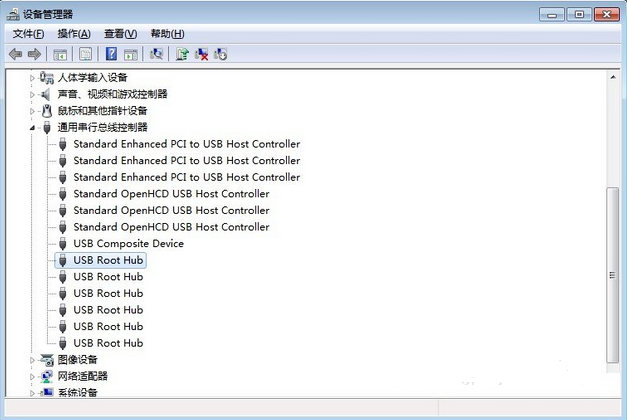Click the network icon for 网络适配器

(x=47, y=376)
